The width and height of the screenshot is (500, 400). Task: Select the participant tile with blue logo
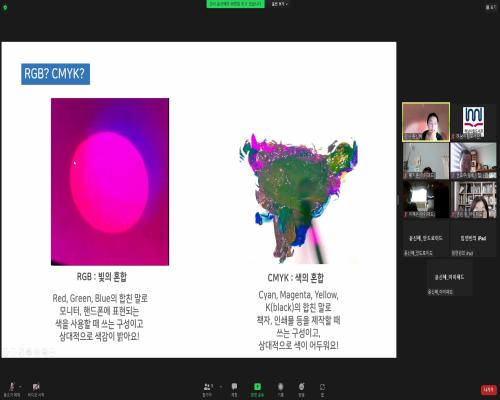pyautogui.click(x=473, y=122)
